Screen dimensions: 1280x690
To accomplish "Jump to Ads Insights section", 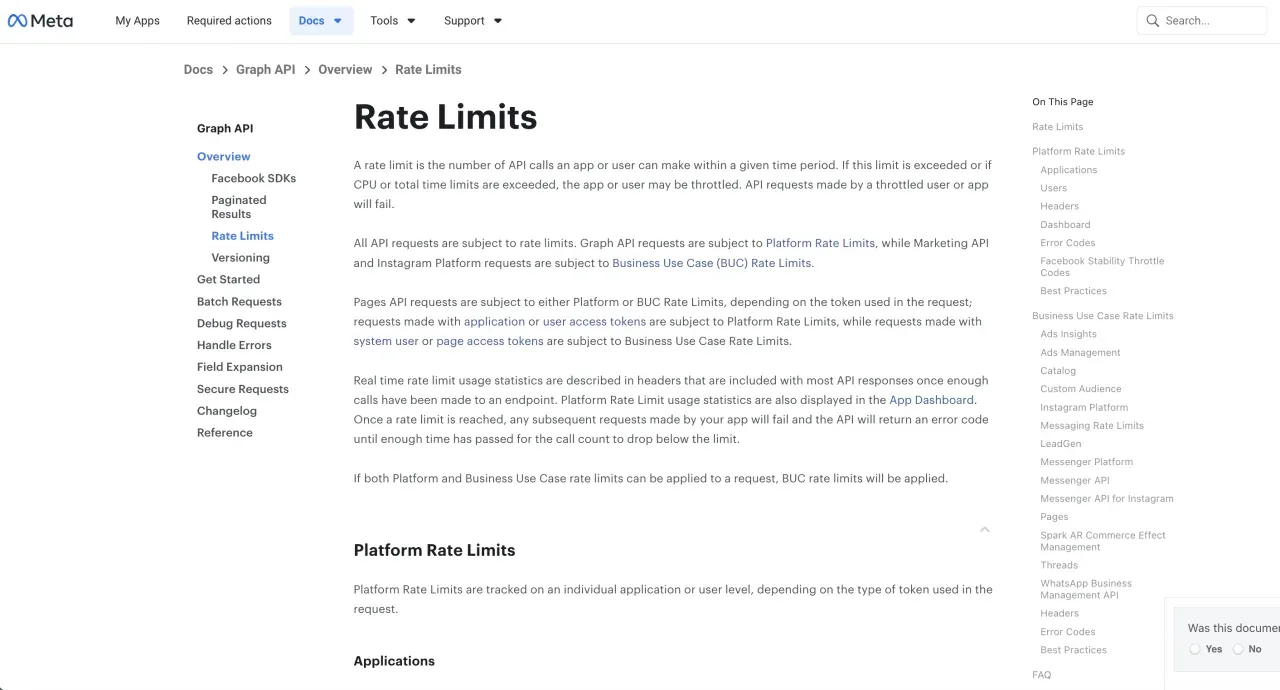I will (1068, 334).
